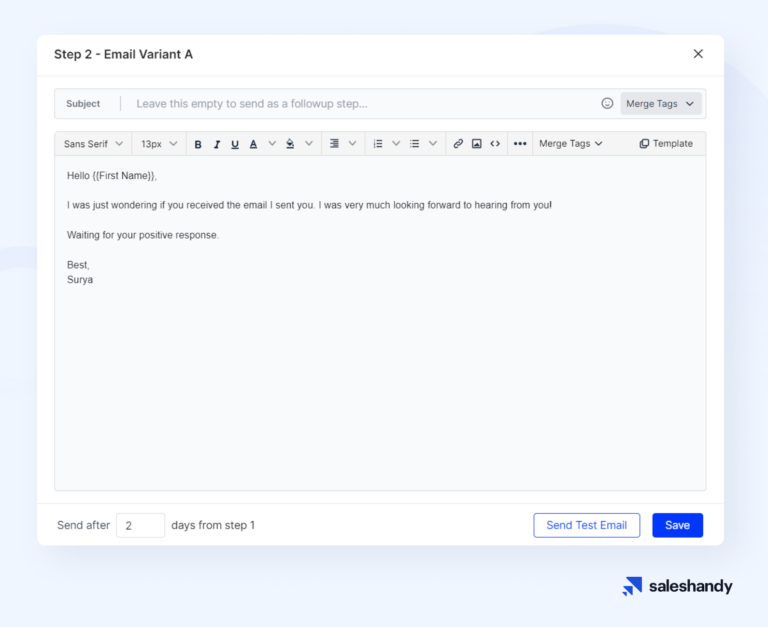Close the Email Variant A dialog

coord(698,54)
